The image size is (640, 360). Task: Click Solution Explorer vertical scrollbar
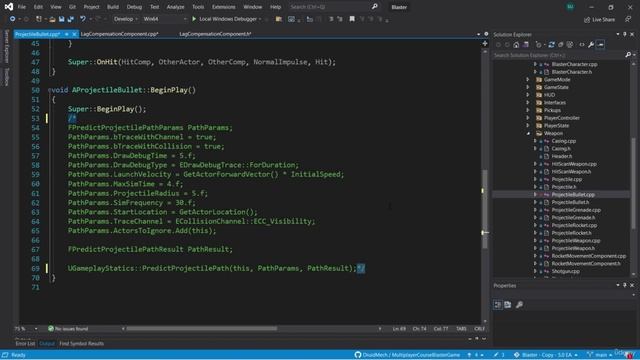633,183
